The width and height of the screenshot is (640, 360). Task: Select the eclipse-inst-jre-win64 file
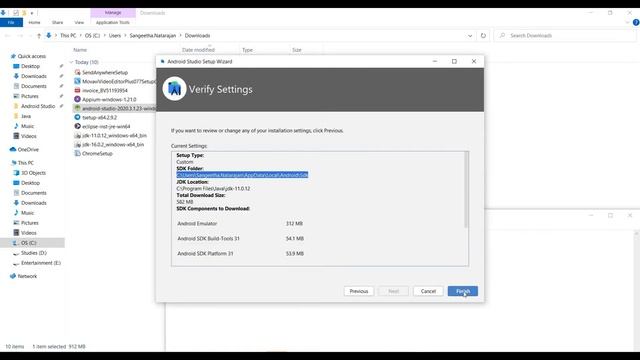106,126
